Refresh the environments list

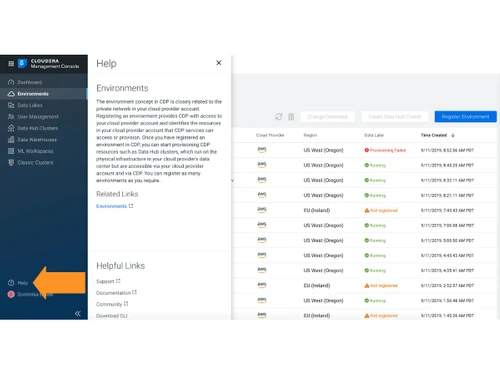click(279, 117)
